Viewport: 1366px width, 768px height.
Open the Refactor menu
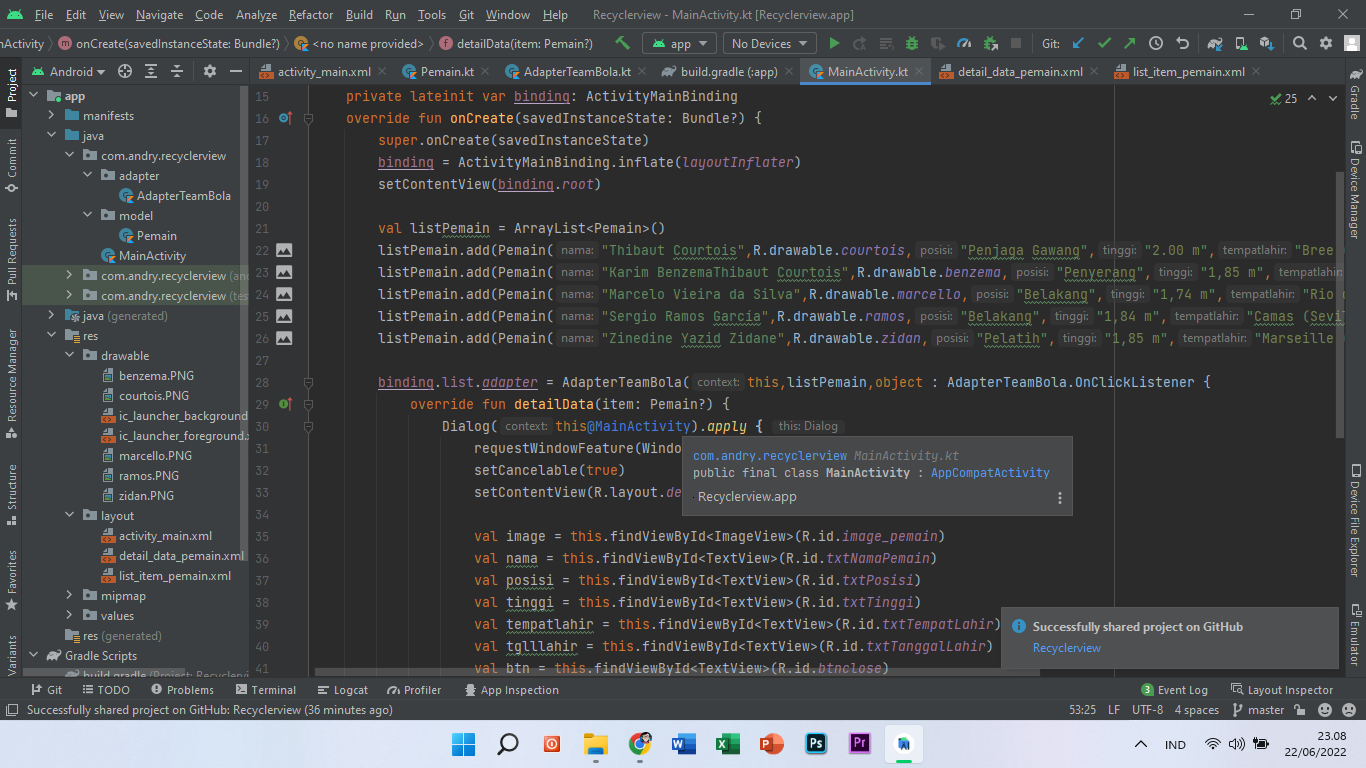pyautogui.click(x=310, y=15)
